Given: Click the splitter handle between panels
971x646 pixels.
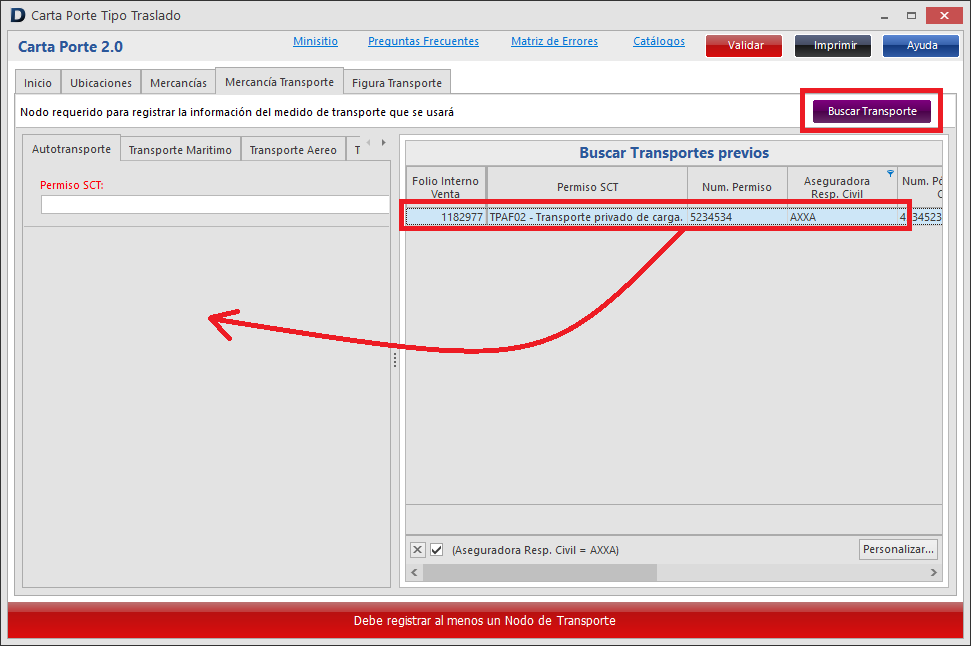Looking at the screenshot, I should pos(395,360).
